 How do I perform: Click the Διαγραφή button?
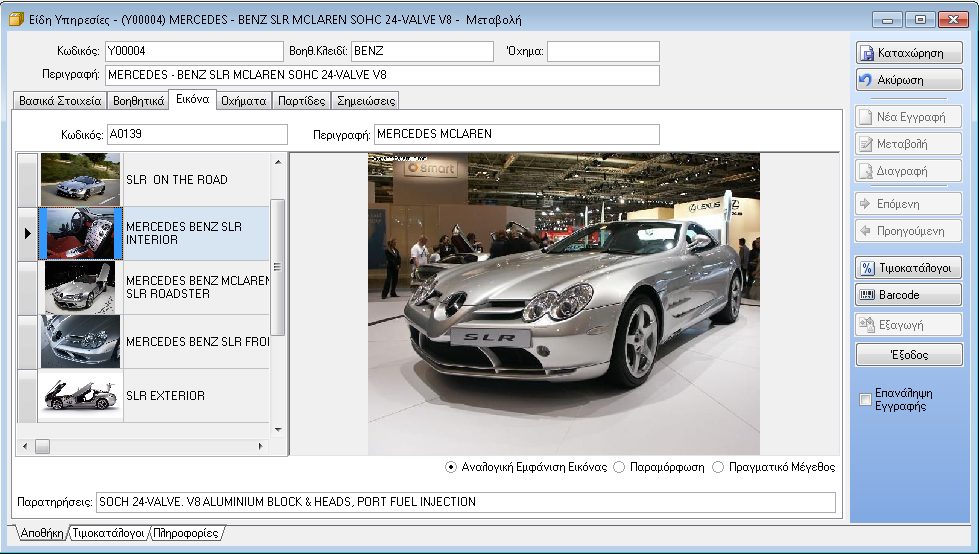pyautogui.click(x=908, y=171)
